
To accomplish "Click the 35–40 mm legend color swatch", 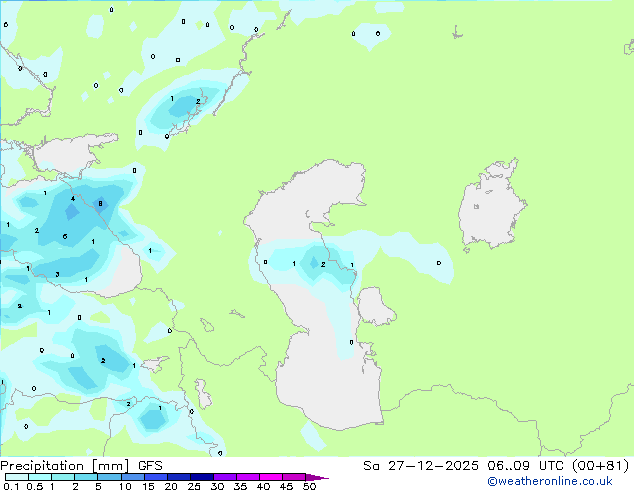I will 248,477.
